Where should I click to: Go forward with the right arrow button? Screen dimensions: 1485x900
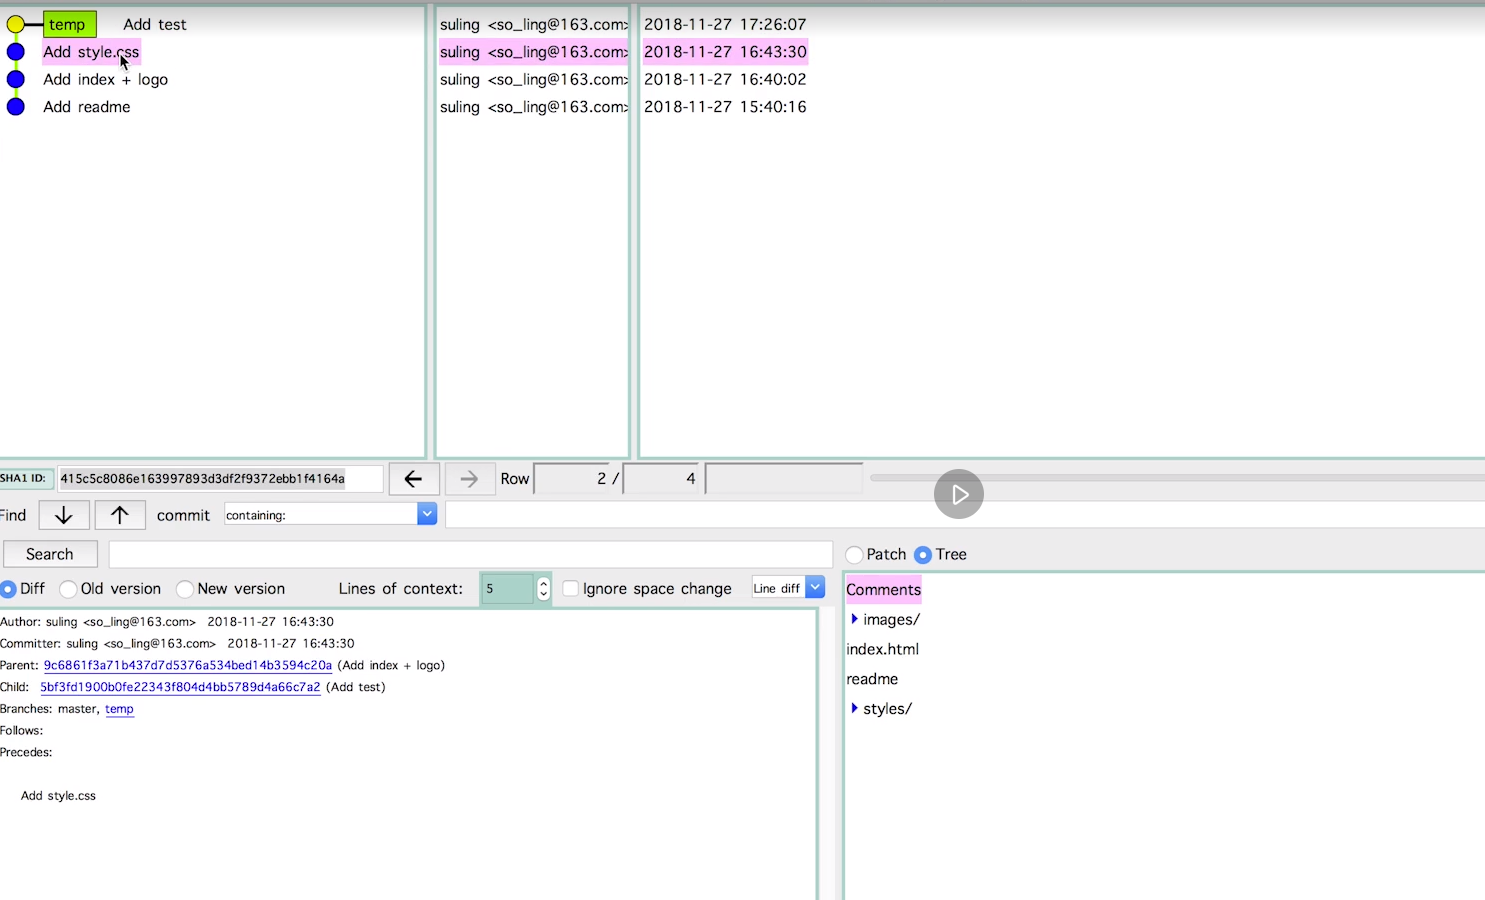[x=469, y=479]
